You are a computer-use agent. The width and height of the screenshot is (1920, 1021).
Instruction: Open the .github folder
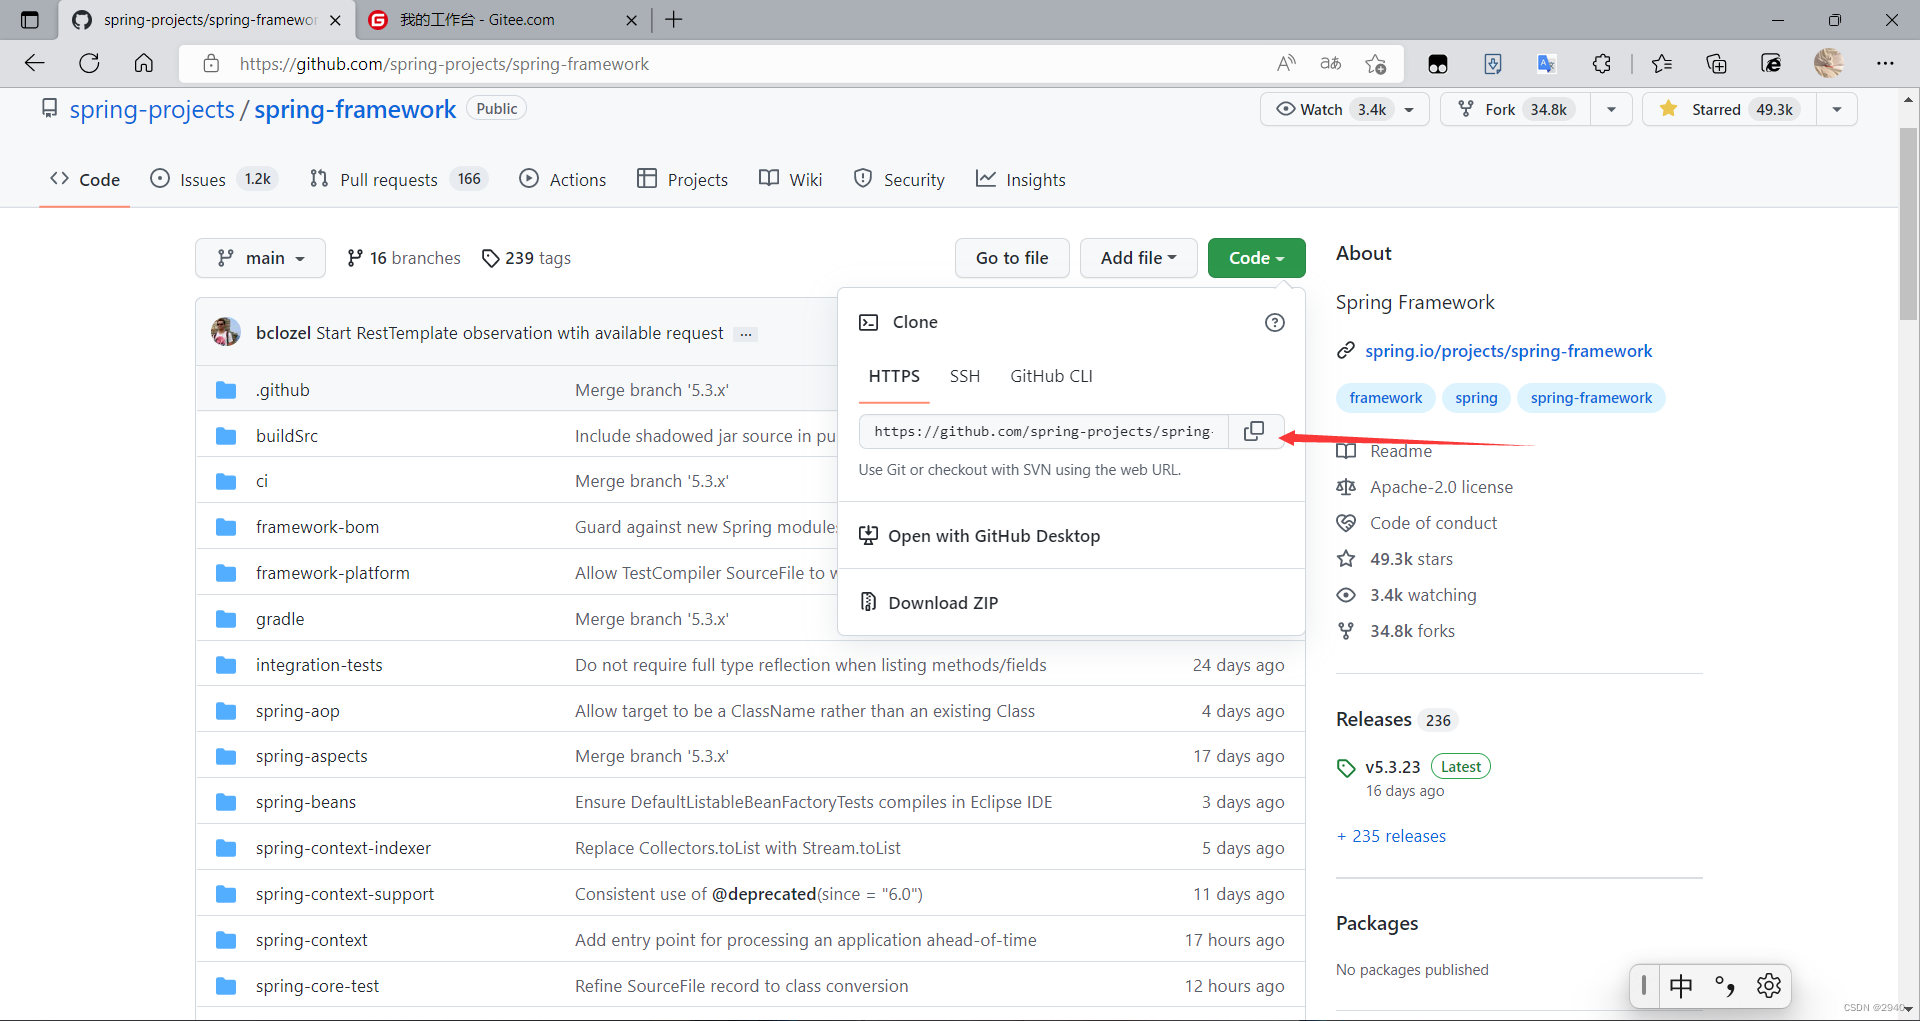[283, 390]
